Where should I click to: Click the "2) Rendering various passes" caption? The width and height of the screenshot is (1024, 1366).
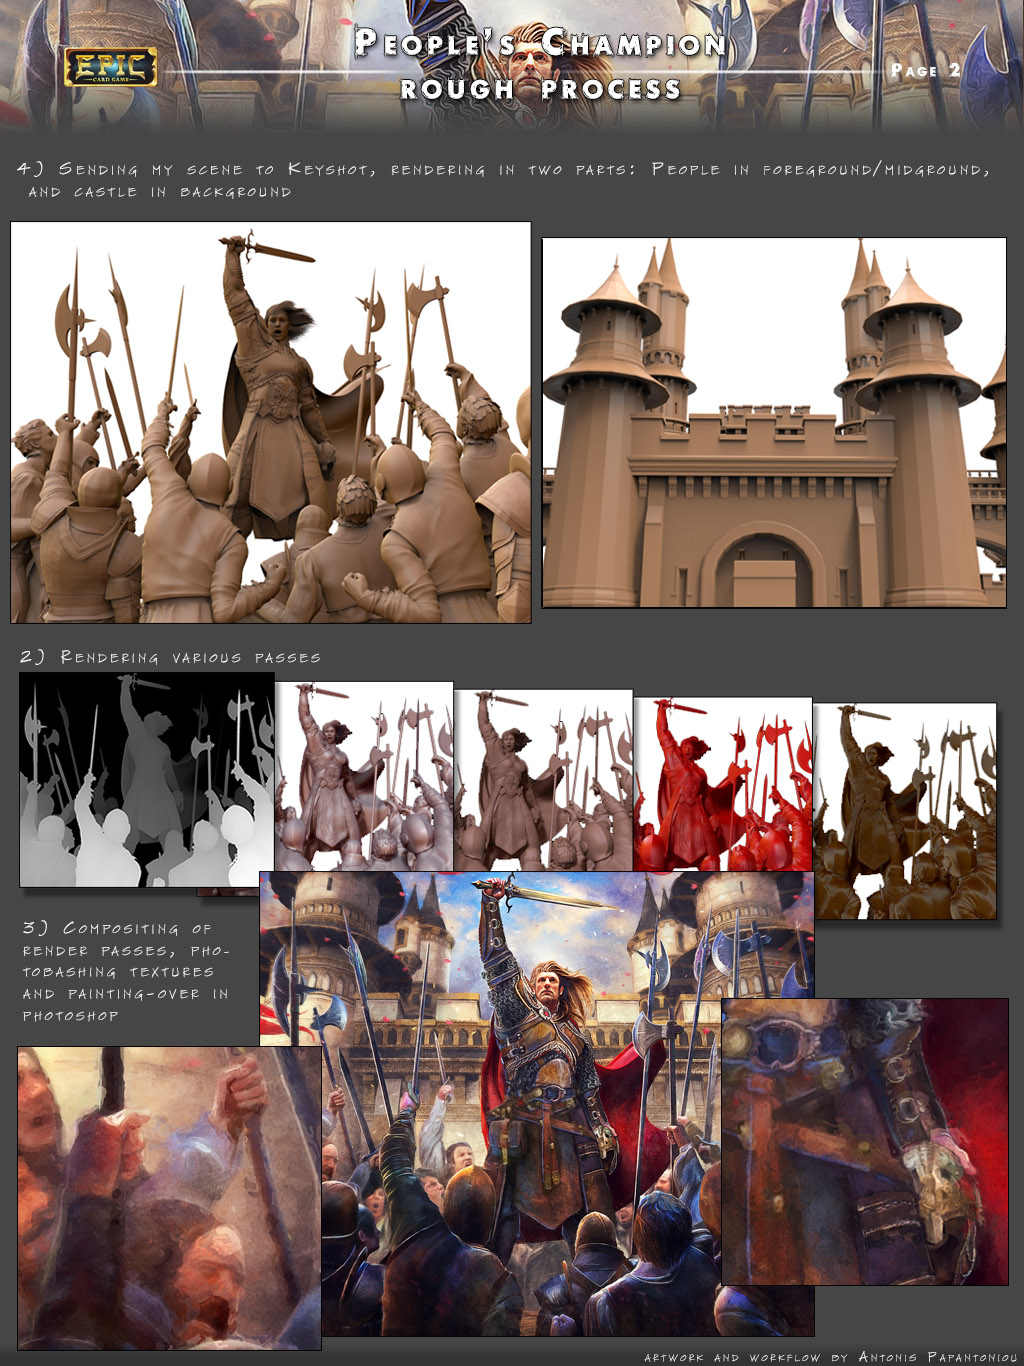[x=170, y=657]
